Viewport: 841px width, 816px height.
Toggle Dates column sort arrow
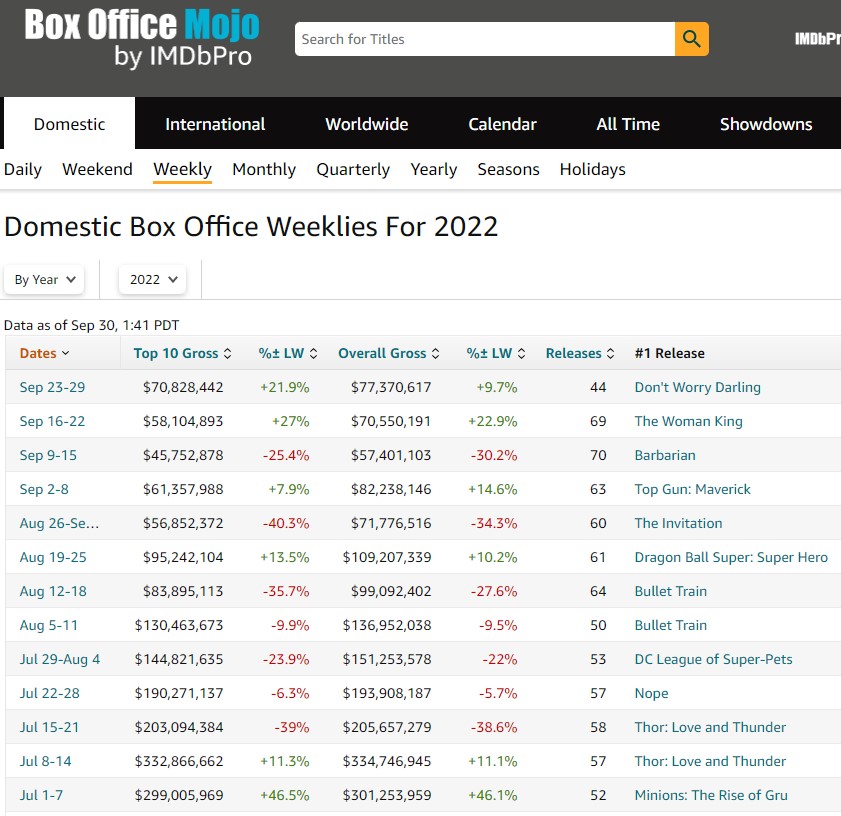click(x=66, y=353)
